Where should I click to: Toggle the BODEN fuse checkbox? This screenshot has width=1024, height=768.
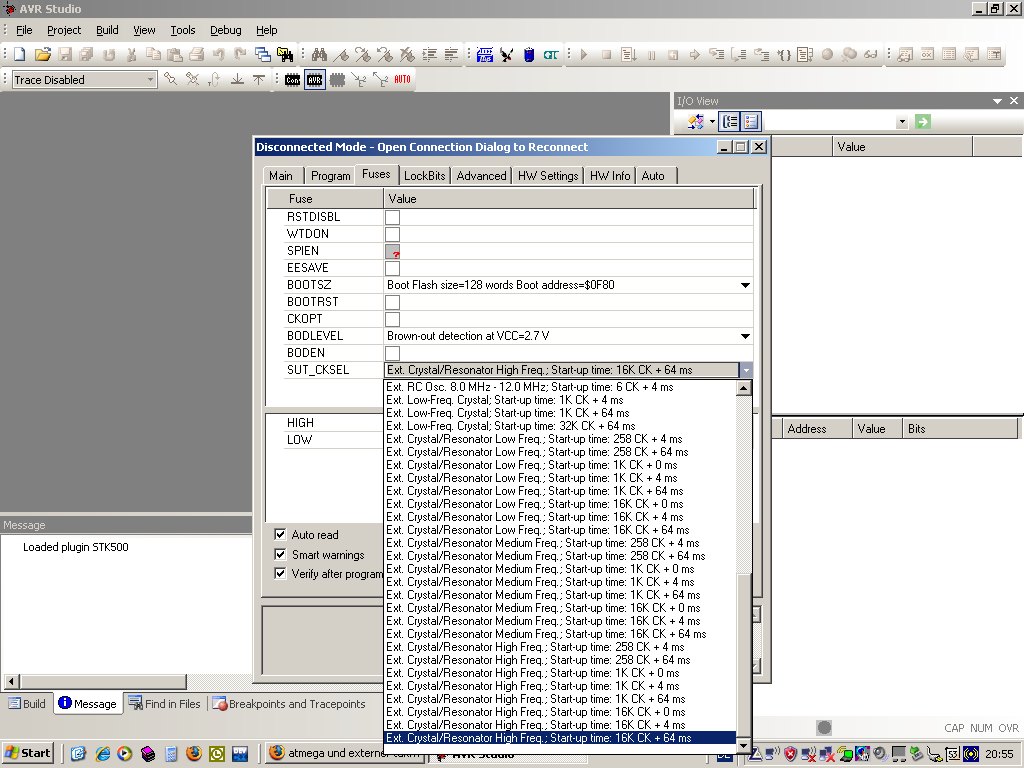(392, 353)
